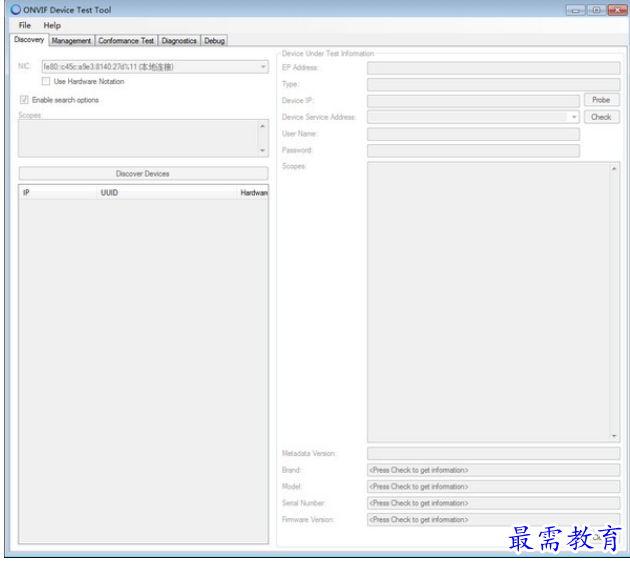Open the File menu
Screen dimensions: 630x570
25,25
